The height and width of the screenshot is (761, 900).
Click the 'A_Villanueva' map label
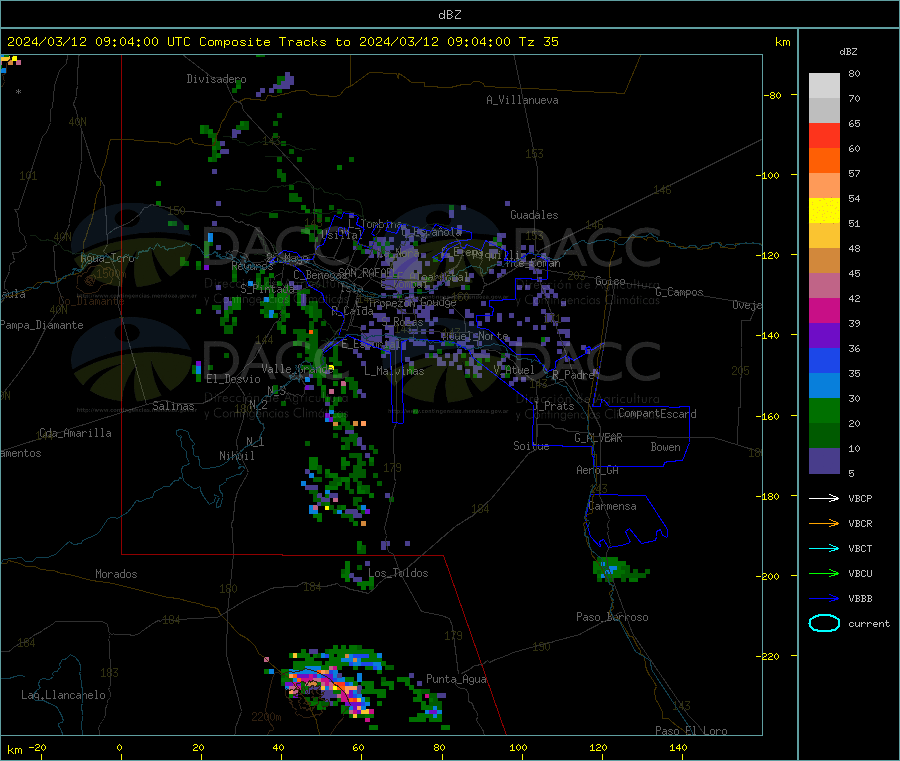(x=522, y=100)
